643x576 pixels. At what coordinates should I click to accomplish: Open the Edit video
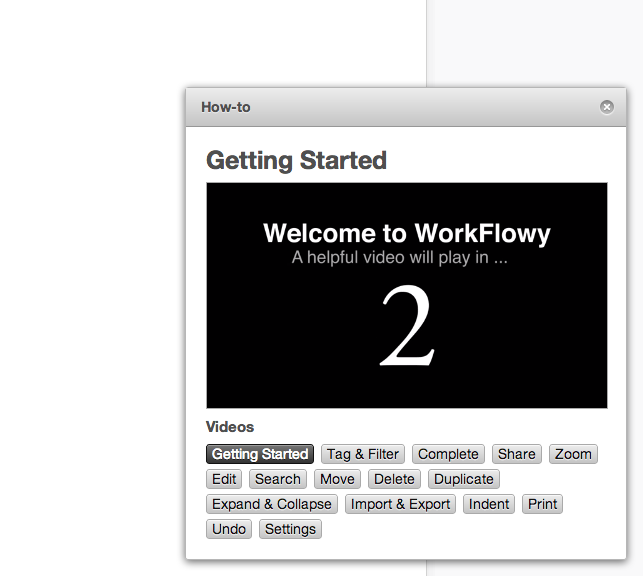(x=224, y=479)
